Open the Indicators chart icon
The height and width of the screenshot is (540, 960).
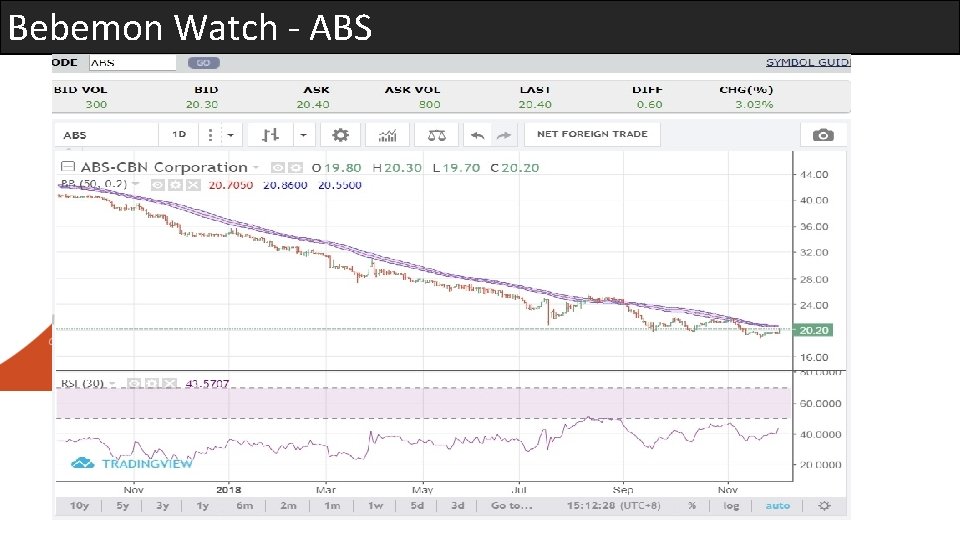[387, 135]
